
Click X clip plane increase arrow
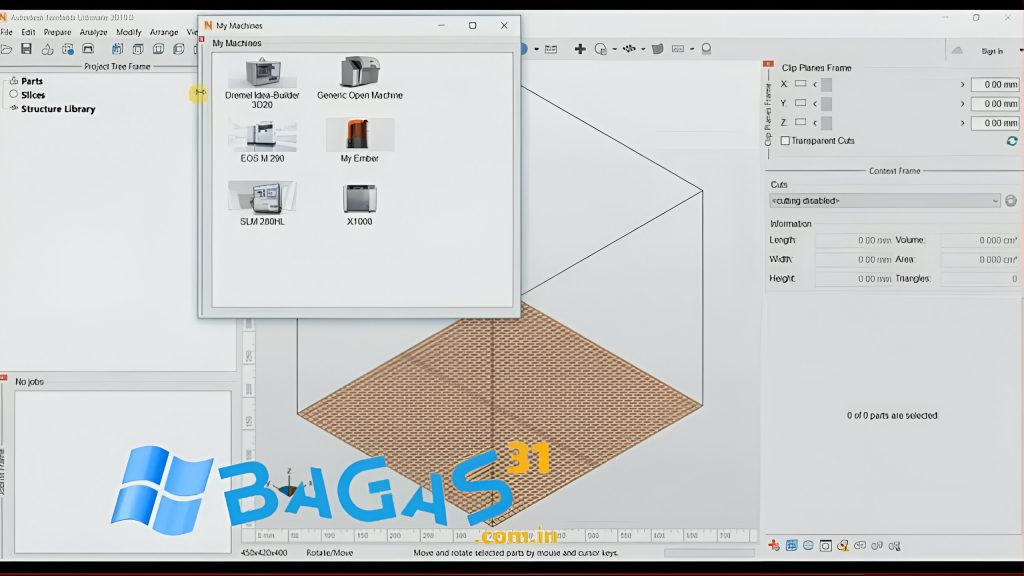coord(962,84)
